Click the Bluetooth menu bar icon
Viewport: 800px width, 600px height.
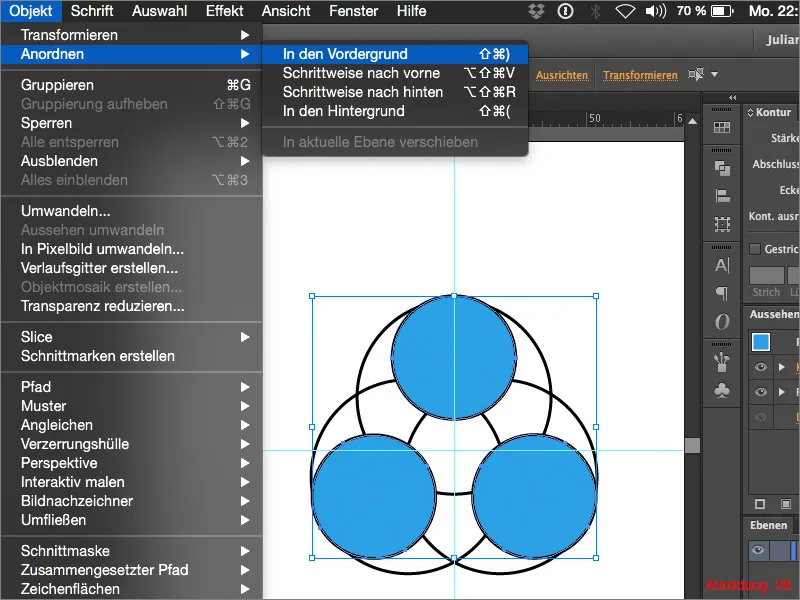594,11
